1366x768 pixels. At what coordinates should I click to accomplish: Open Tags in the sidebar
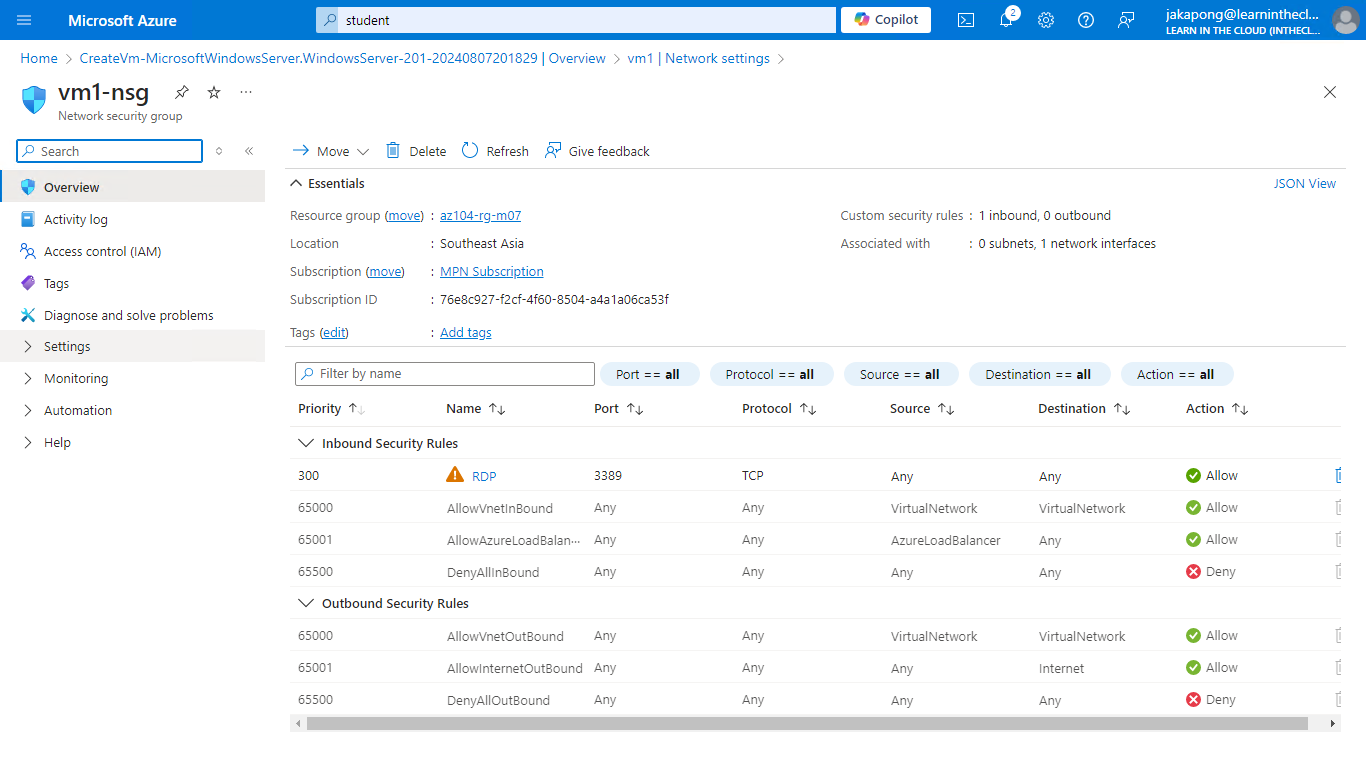coord(132,283)
